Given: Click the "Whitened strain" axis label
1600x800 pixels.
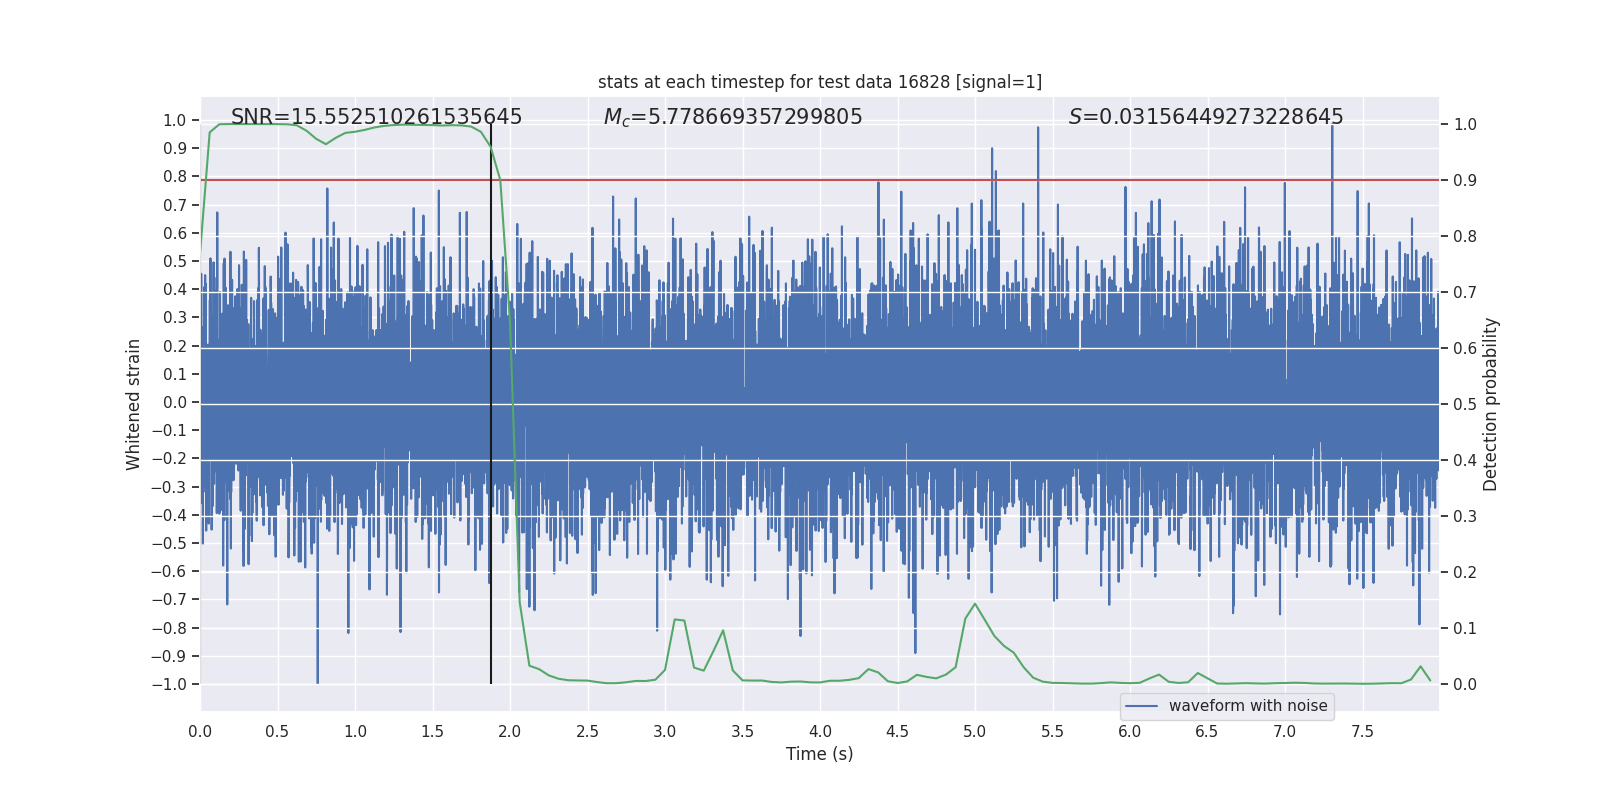Looking at the screenshot, I should 134,404.
